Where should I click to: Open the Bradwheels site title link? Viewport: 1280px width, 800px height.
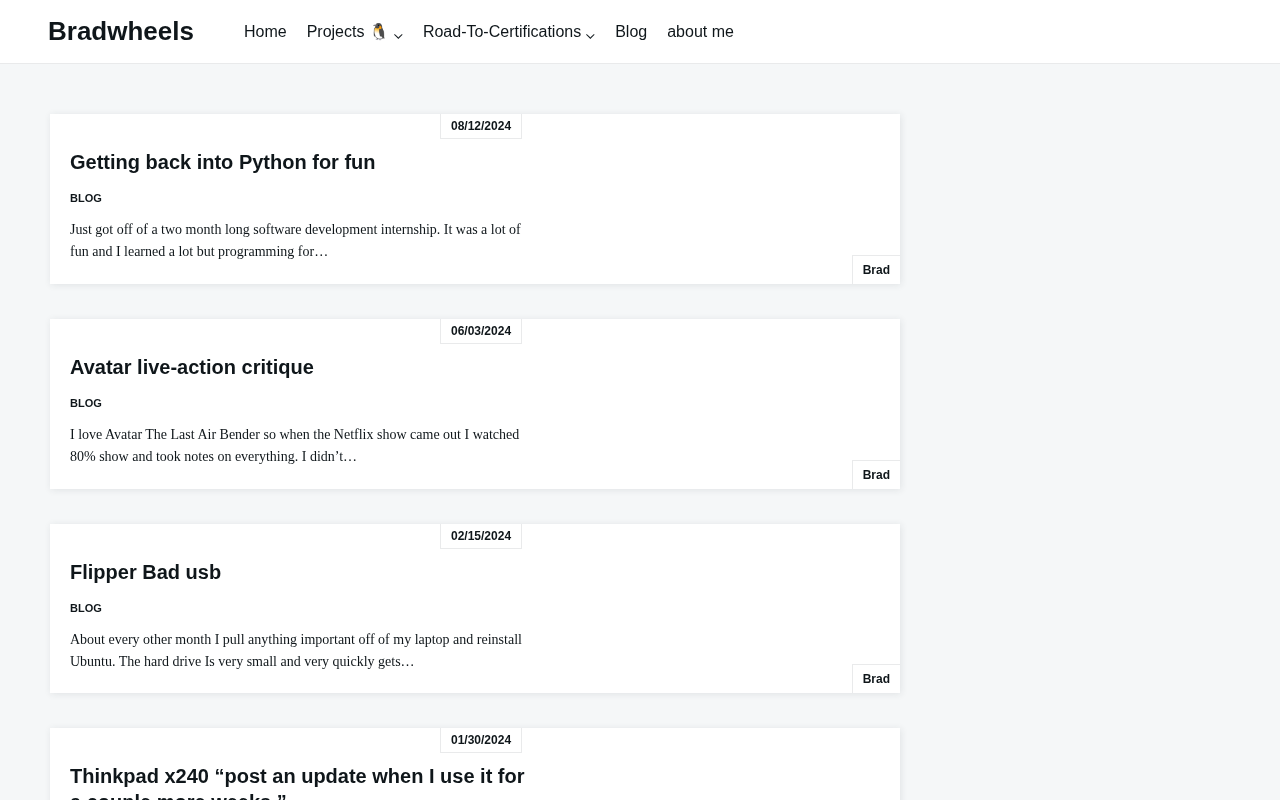[x=121, y=31]
